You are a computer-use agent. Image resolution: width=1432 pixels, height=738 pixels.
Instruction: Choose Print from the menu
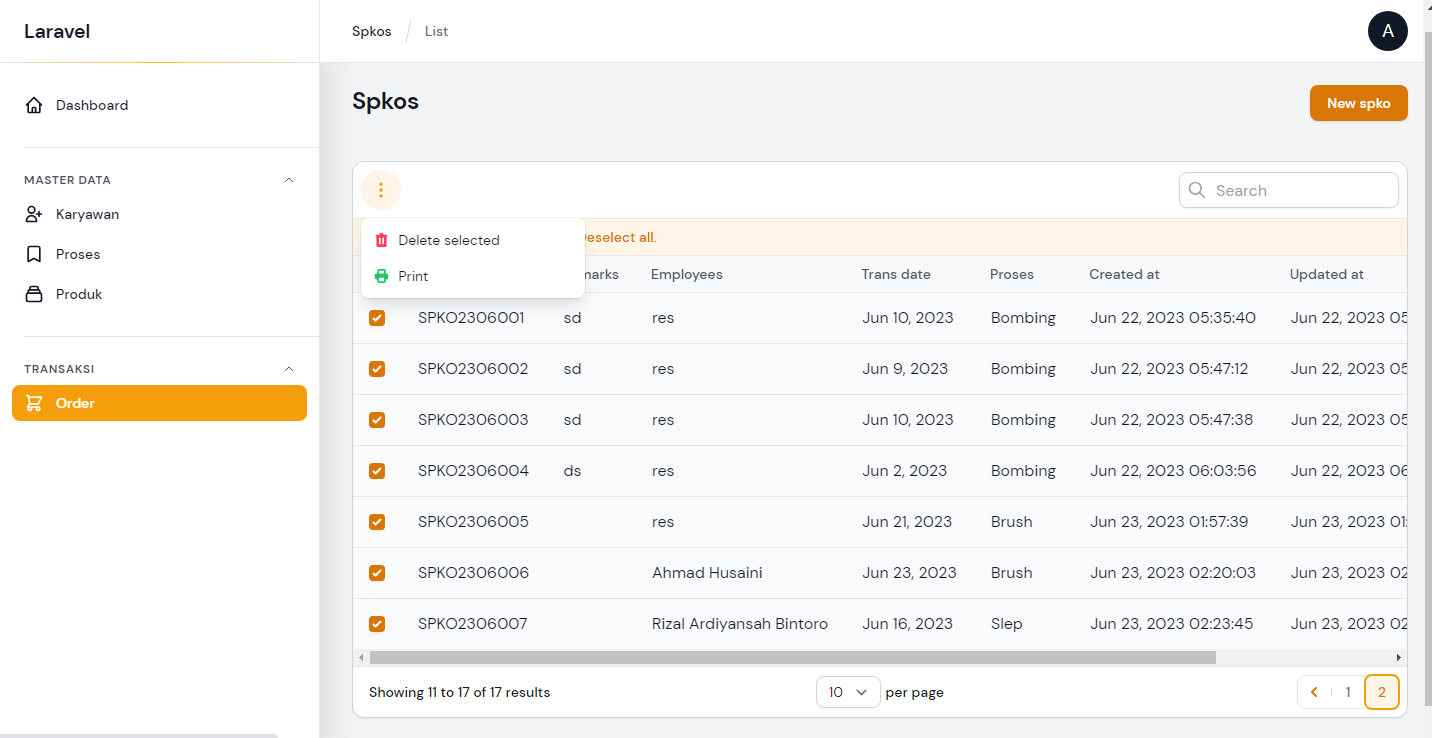(473, 276)
